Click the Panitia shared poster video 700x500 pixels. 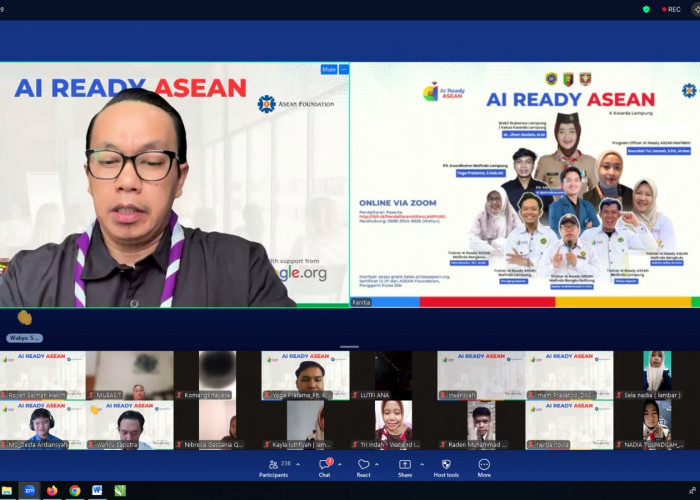point(524,185)
